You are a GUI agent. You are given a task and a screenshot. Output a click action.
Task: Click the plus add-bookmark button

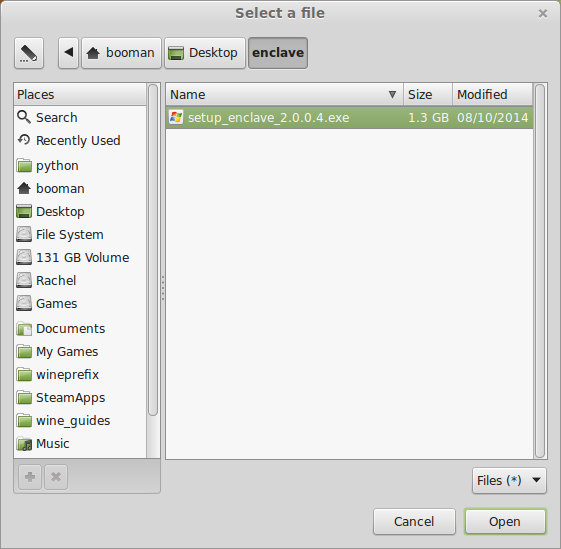tap(30, 477)
